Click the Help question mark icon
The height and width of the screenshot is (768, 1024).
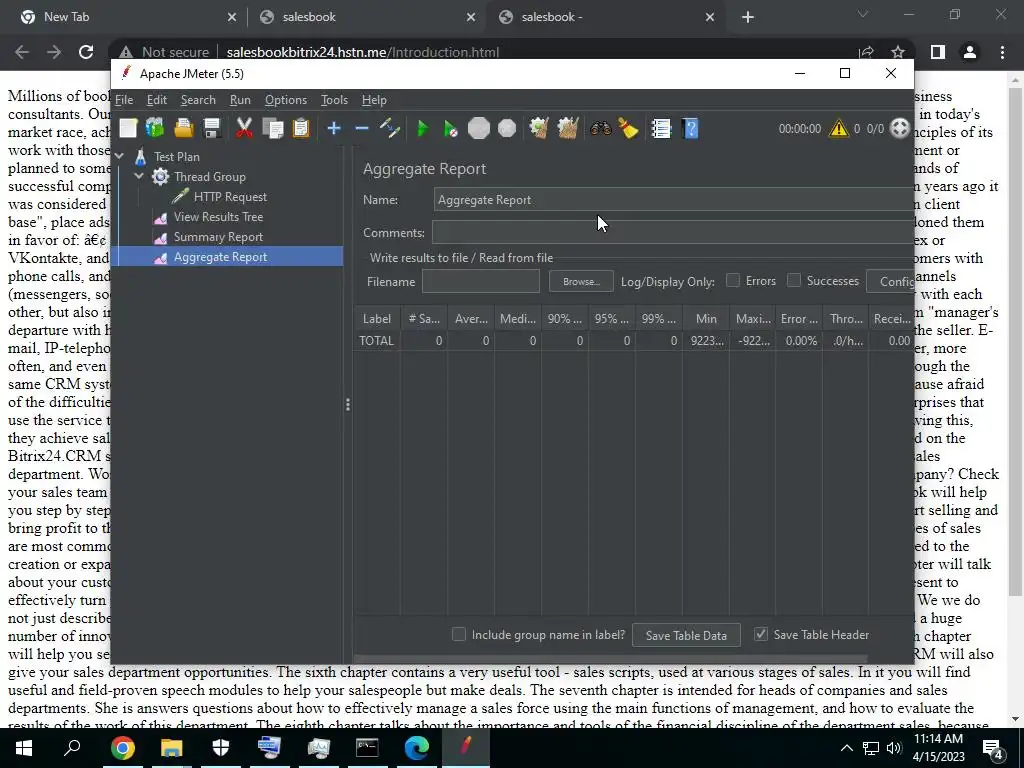pyautogui.click(x=690, y=129)
